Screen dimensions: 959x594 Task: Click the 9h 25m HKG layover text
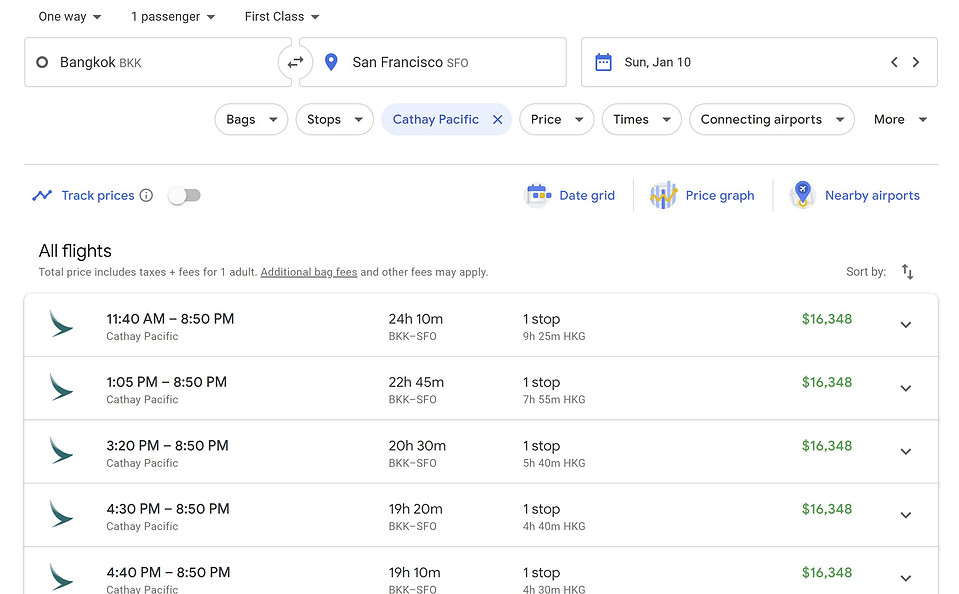(554, 336)
